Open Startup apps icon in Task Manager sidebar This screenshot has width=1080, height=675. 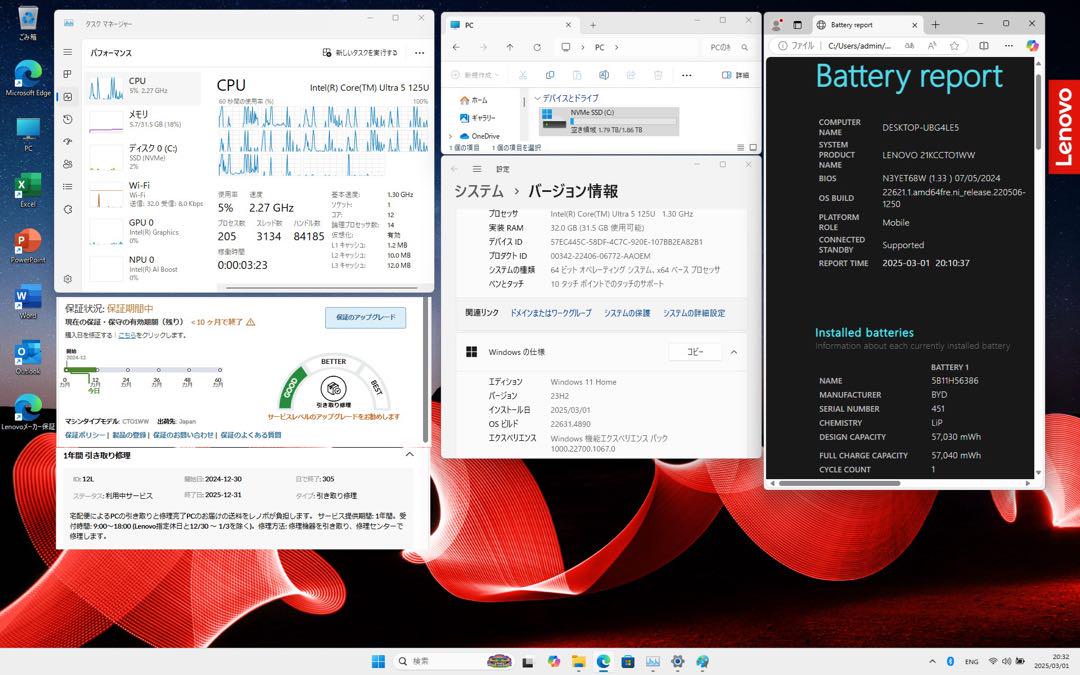[68, 141]
